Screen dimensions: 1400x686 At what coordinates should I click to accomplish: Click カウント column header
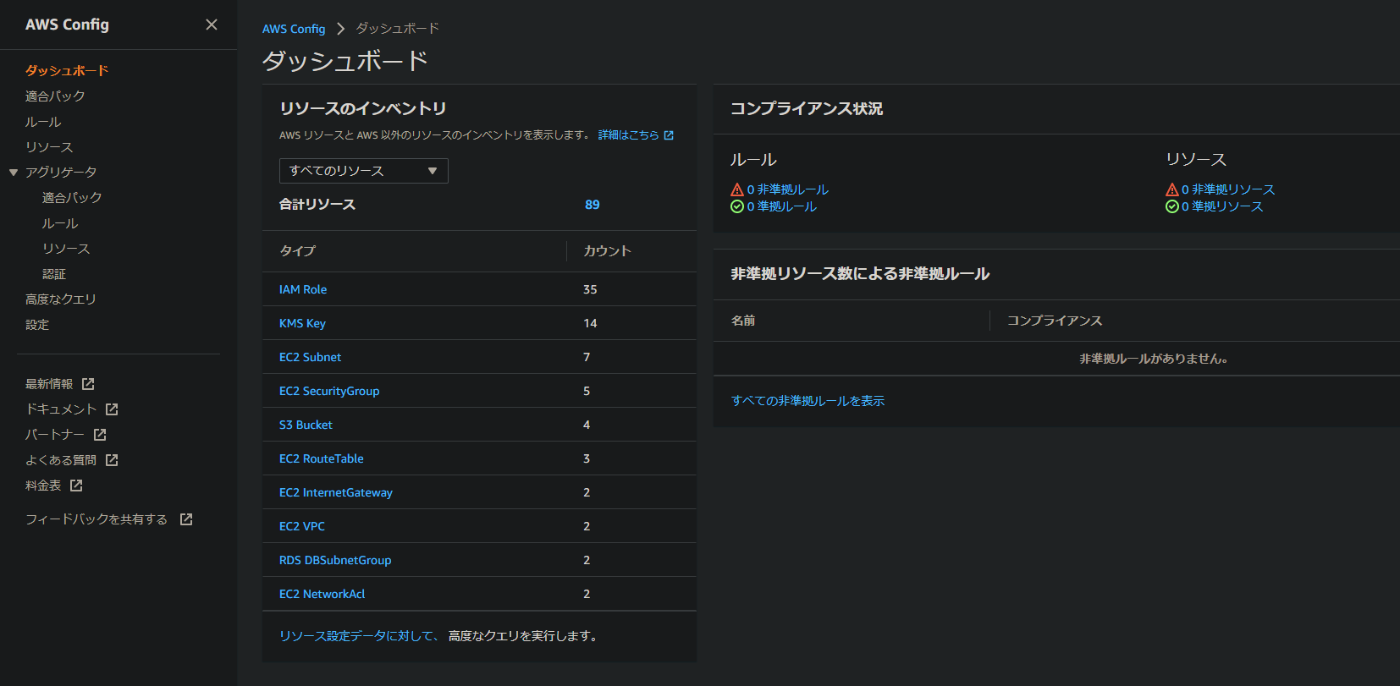pos(608,251)
